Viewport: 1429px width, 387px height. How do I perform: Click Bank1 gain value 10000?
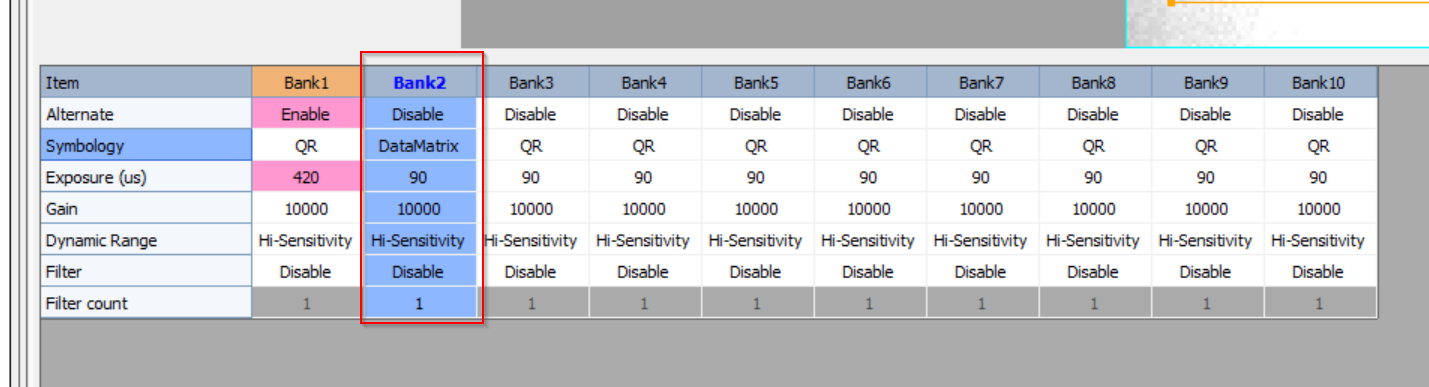pyautogui.click(x=306, y=209)
